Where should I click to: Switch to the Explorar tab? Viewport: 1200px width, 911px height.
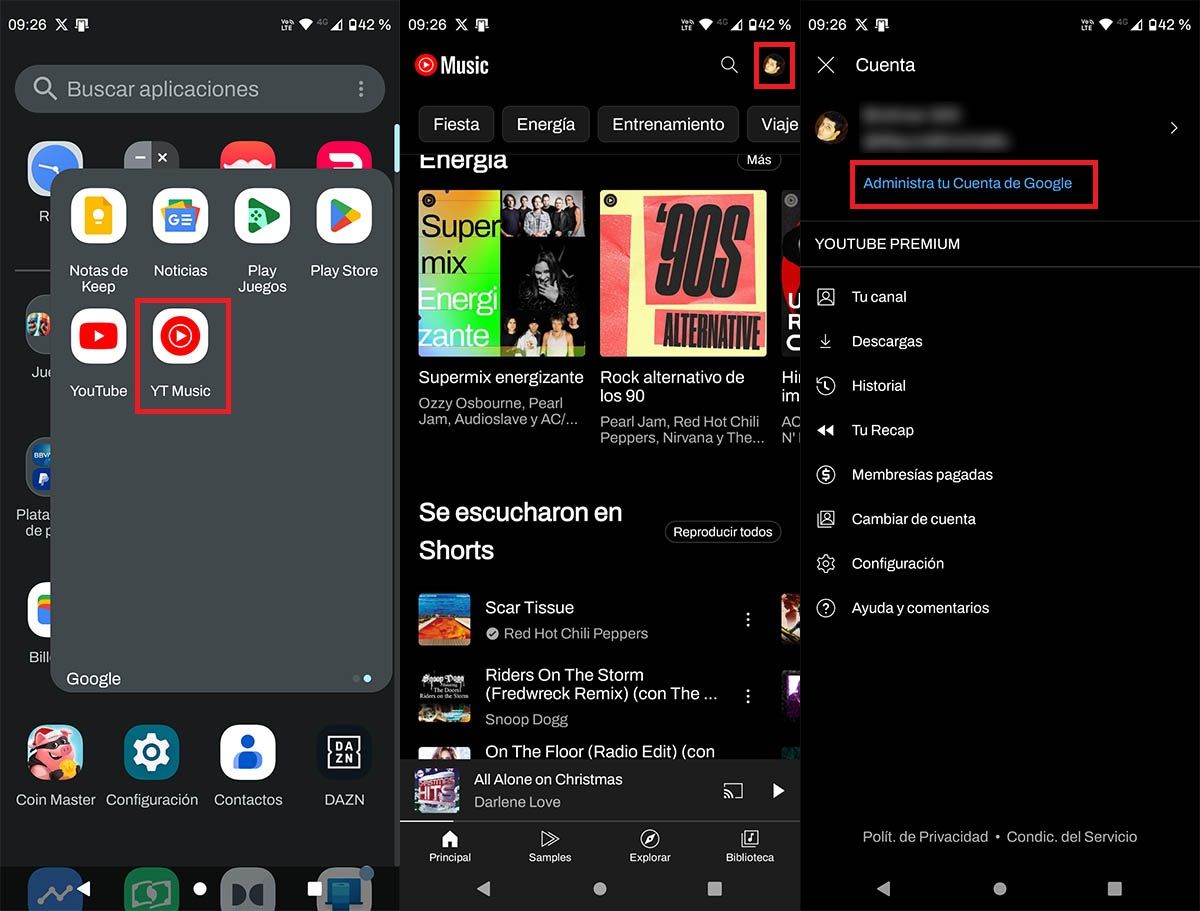649,847
